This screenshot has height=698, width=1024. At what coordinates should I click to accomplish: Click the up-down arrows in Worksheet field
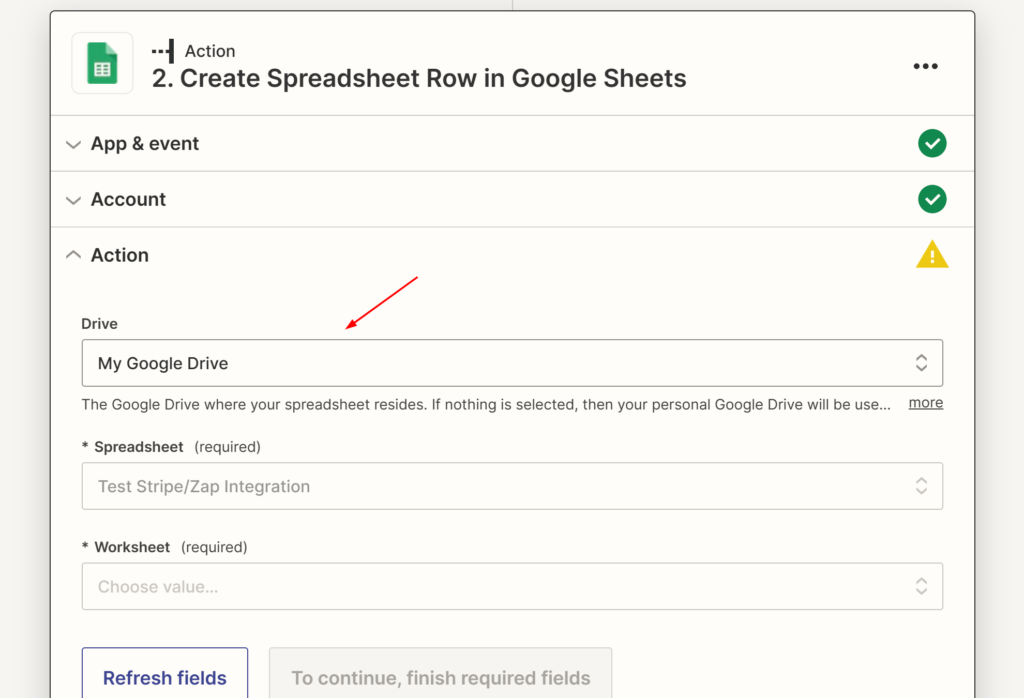pyautogui.click(x=921, y=587)
